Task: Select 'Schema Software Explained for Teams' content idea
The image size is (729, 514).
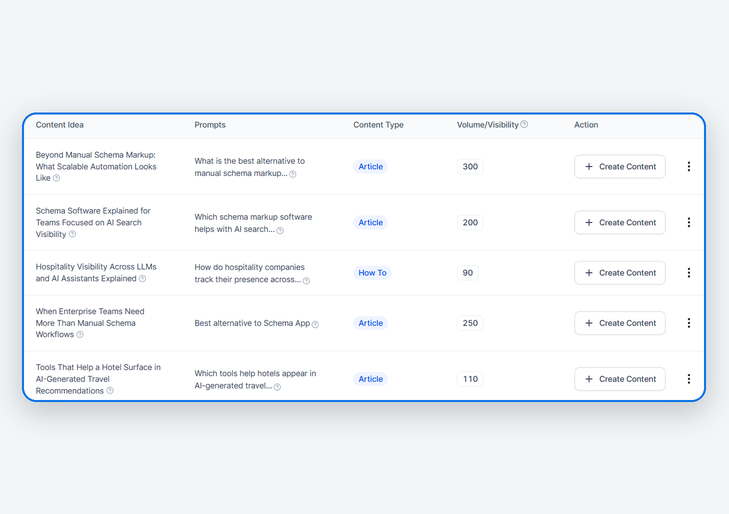Action: pos(93,222)
